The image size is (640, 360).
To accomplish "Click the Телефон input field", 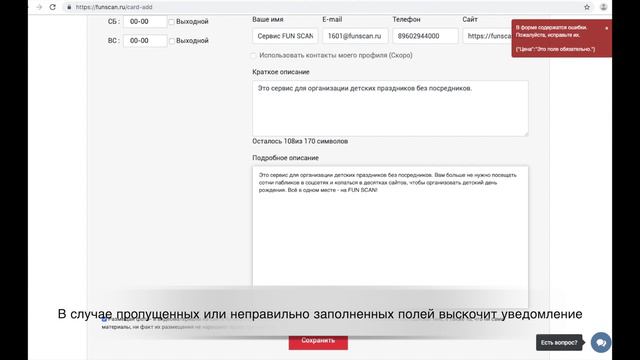I will point(425,36).
